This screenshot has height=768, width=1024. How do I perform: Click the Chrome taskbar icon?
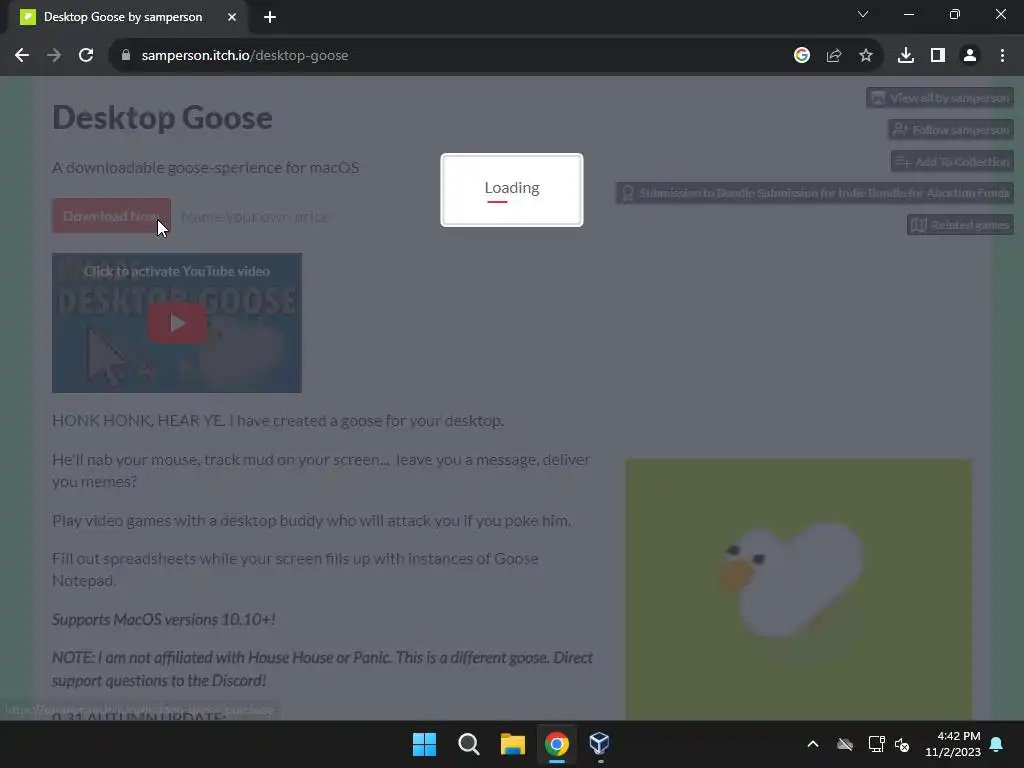(x=556, y=744)
